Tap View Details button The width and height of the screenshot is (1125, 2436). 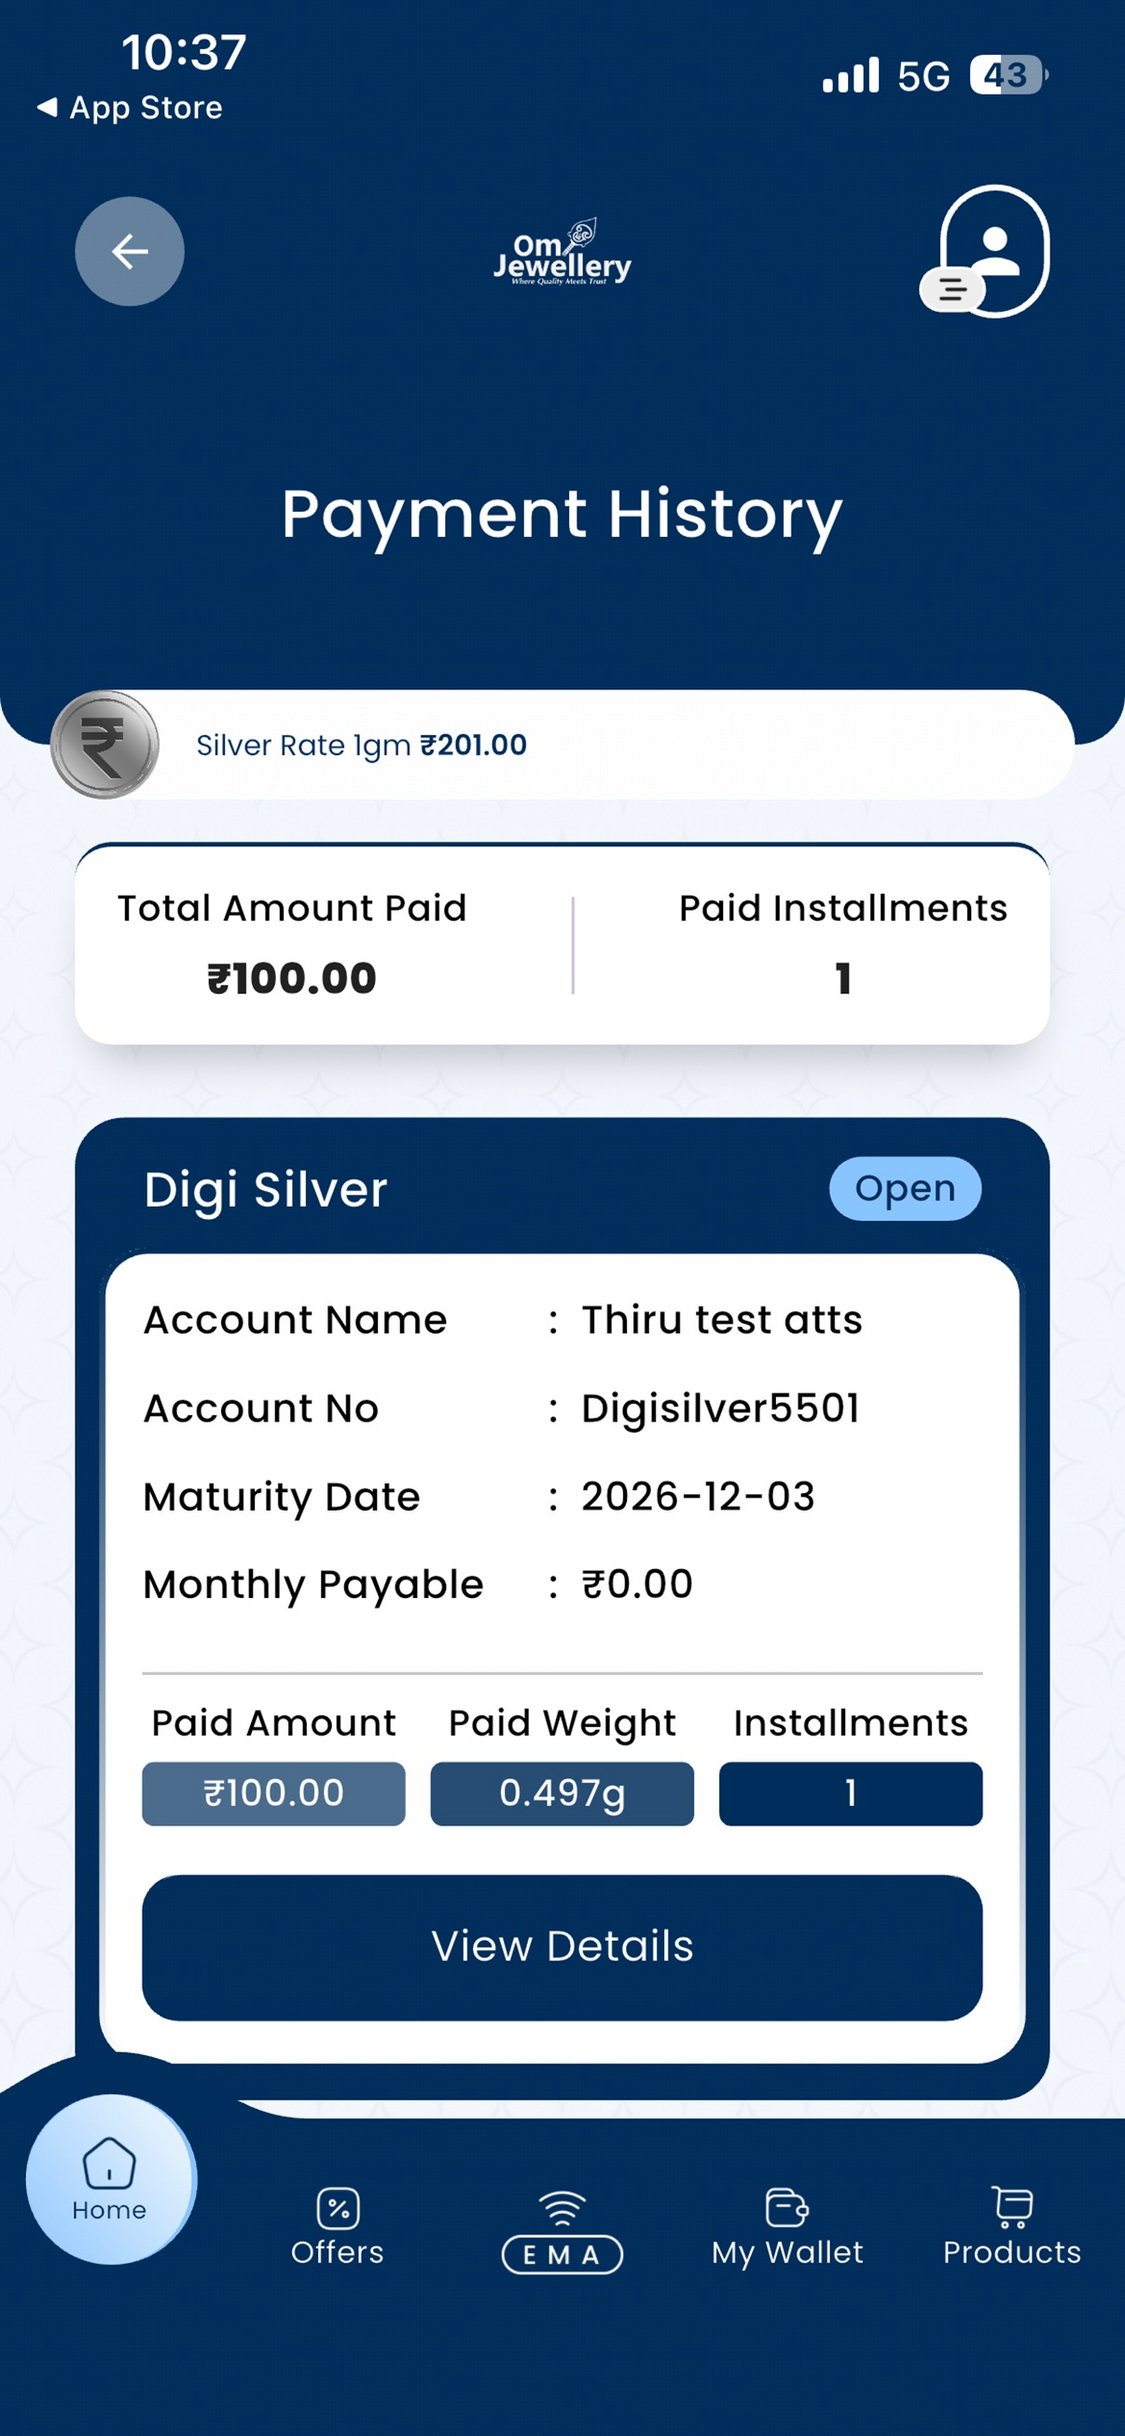(562, 1947)
